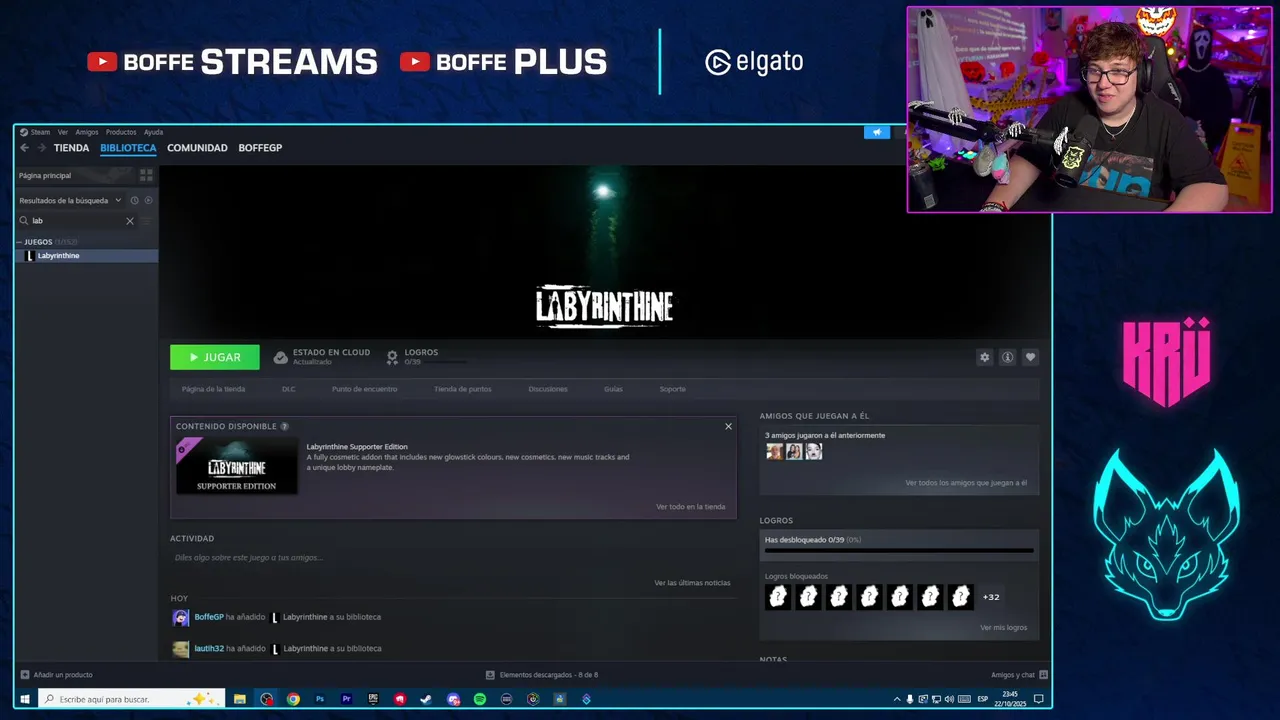1280x720 pixels.
Task: Click the green JUGAR button
Action: 215,357
